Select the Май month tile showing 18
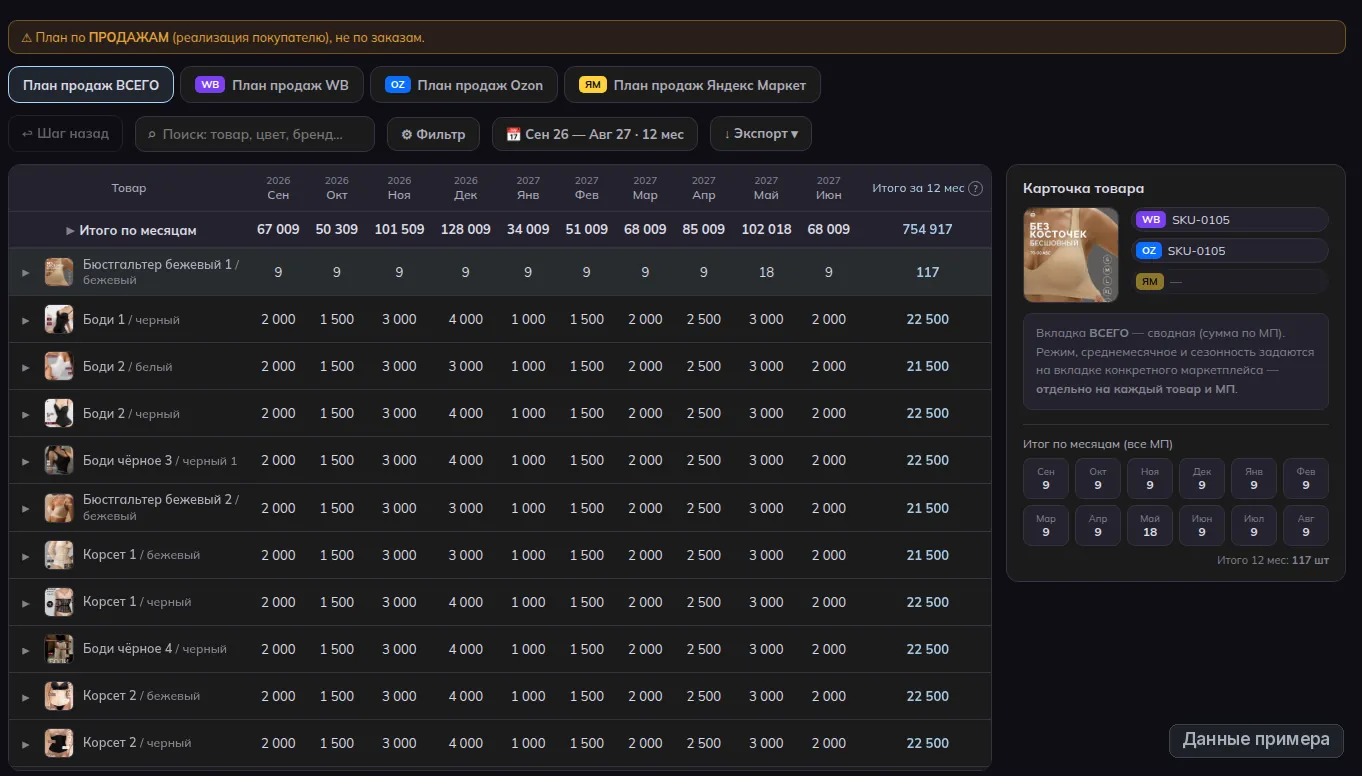 1150,525
